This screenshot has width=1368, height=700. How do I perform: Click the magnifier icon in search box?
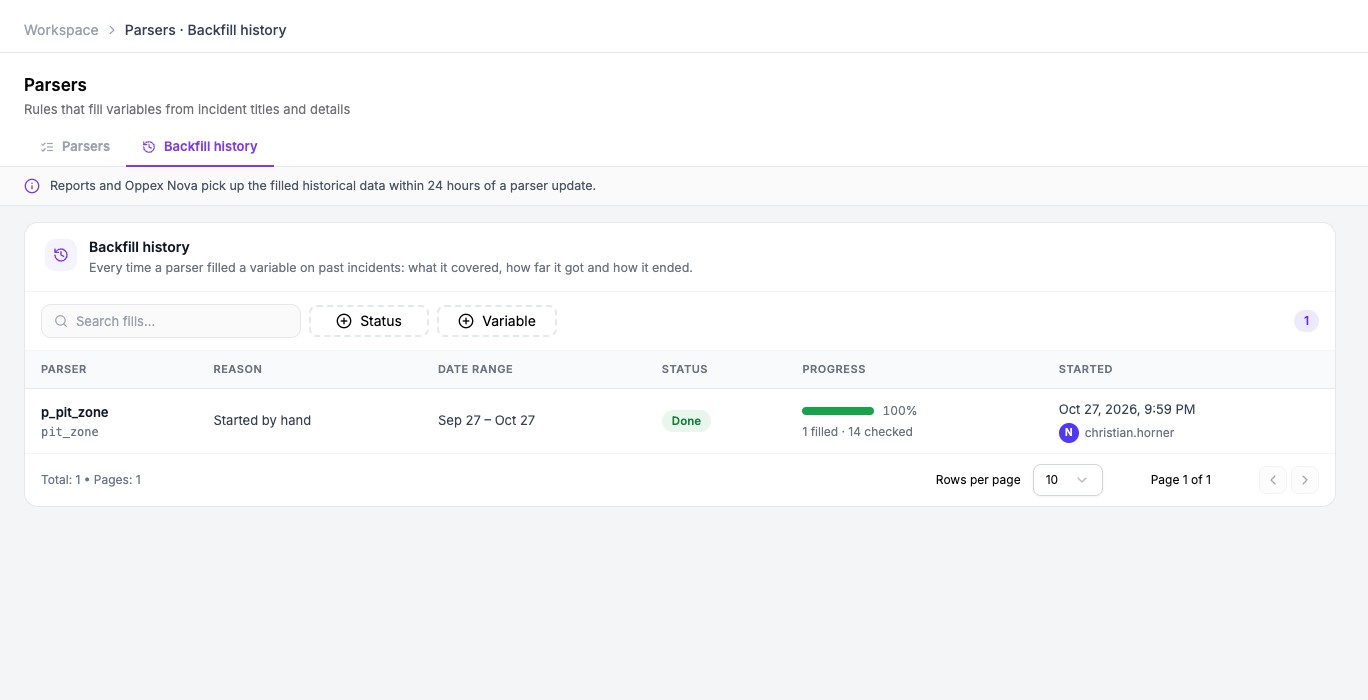pos(61,321)
